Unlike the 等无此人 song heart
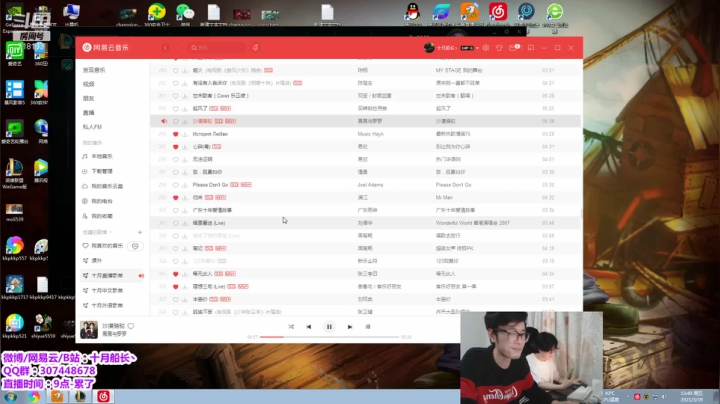 tap(175, 274)
